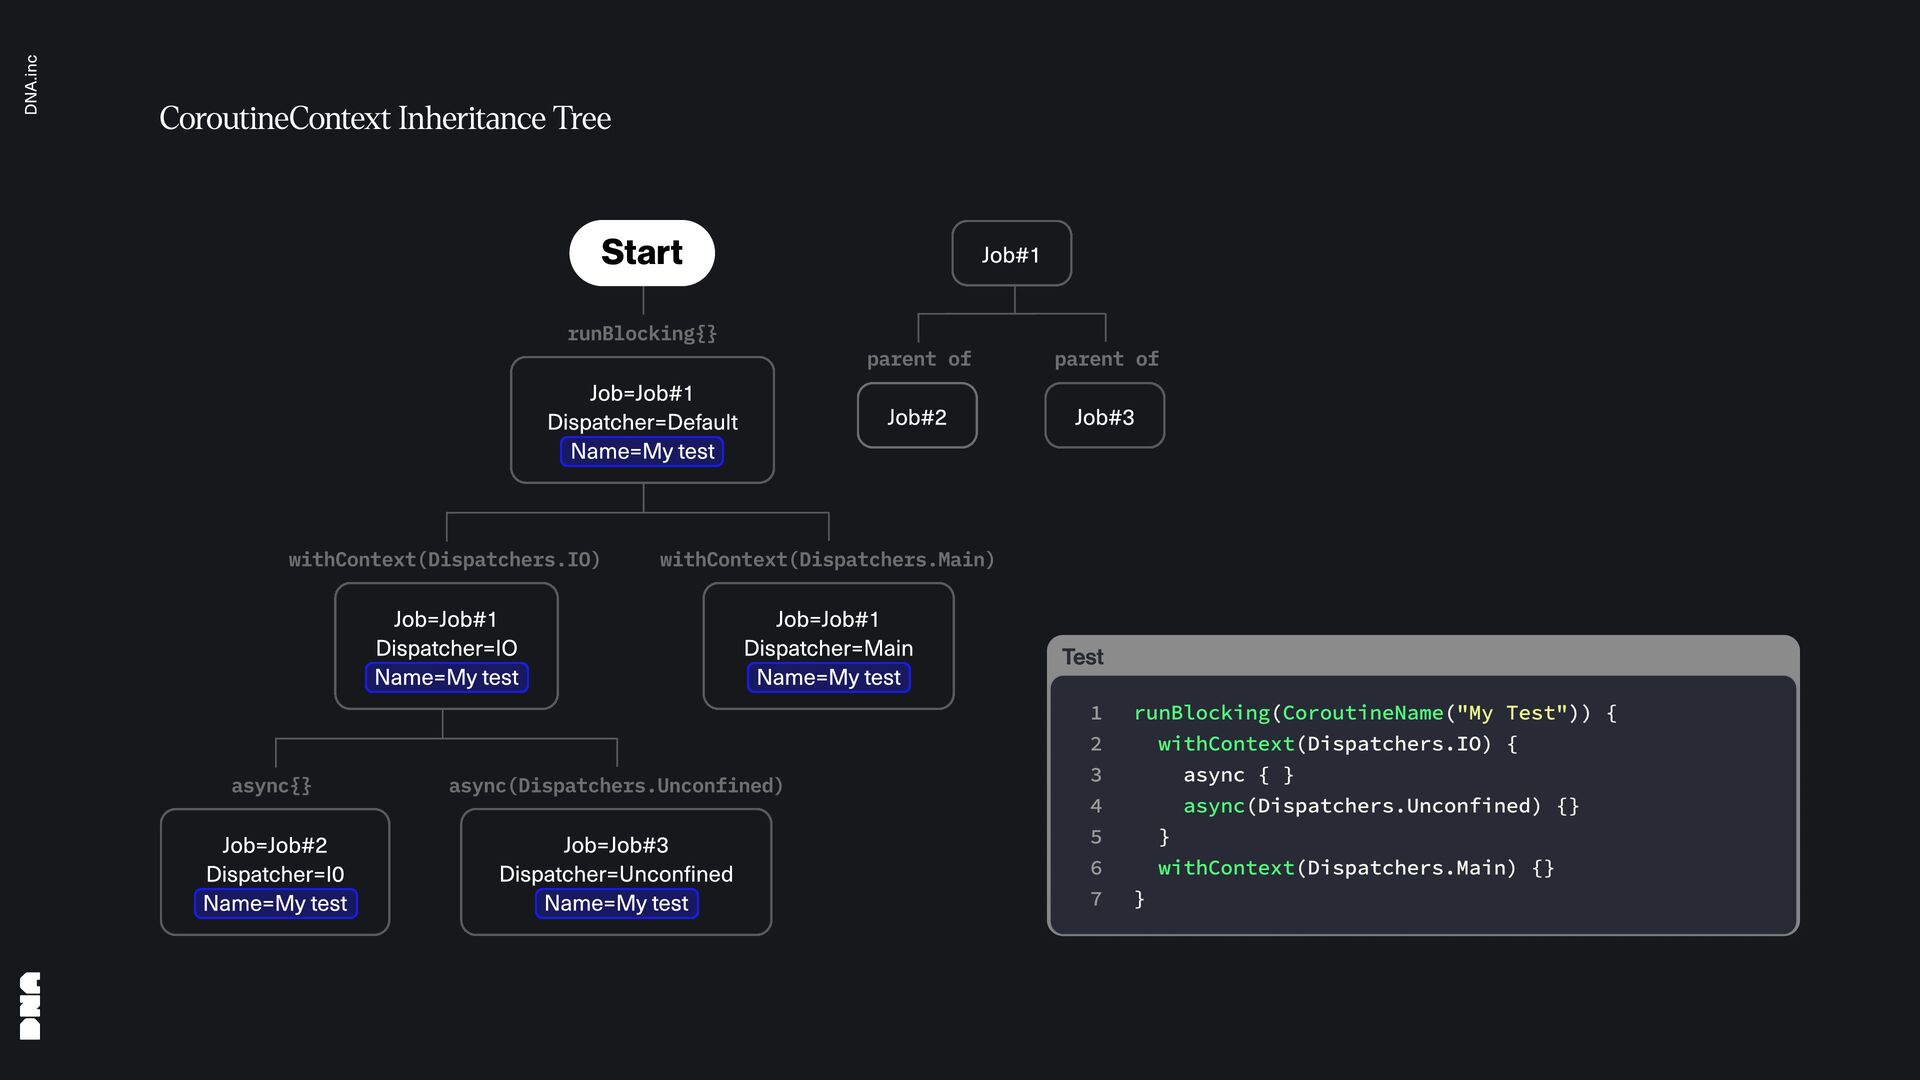The image size is (1920, 1080).
Task: Click the withContext(Dispatchers.IO) edge label
Action: pyautogui.click(x=444, y=559)
